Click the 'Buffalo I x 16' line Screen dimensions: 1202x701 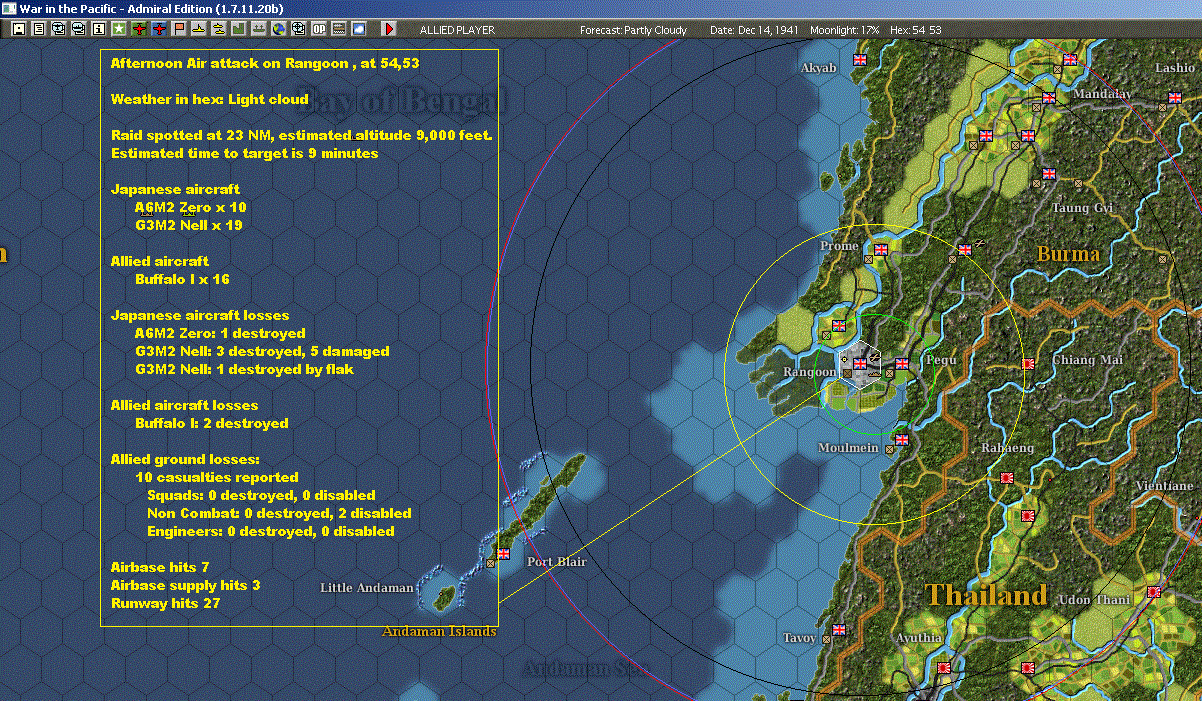(182, 279)
